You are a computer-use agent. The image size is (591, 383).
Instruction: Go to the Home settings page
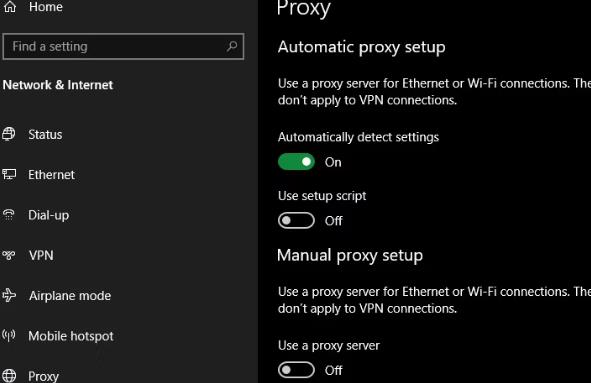46,7
